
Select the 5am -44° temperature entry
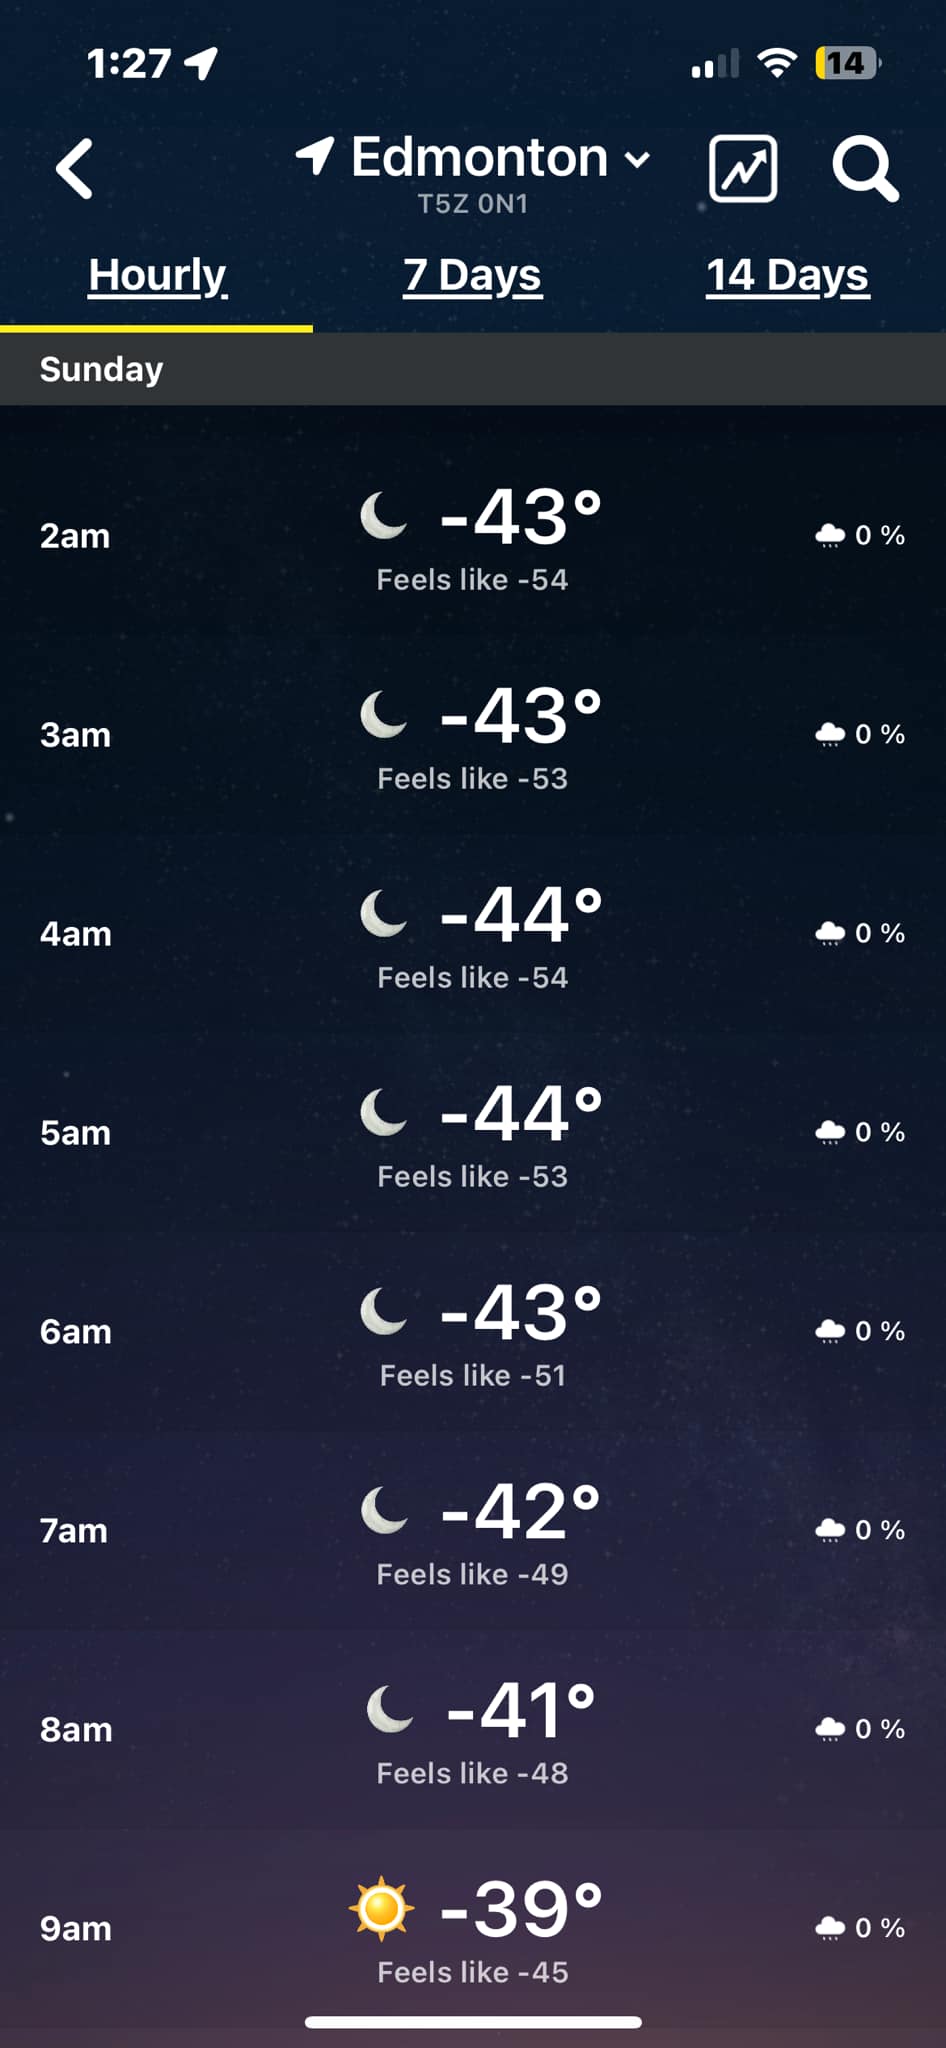tap(521, 1113)
